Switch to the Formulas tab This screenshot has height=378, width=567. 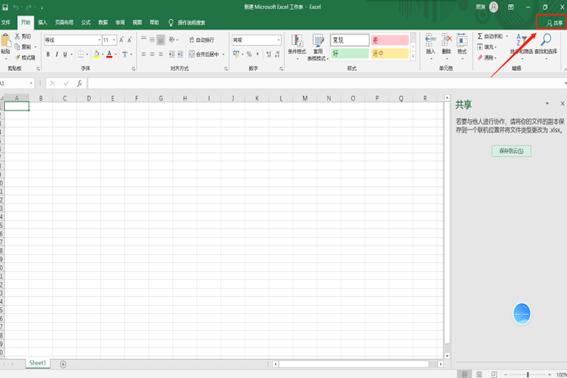[86, 22]
